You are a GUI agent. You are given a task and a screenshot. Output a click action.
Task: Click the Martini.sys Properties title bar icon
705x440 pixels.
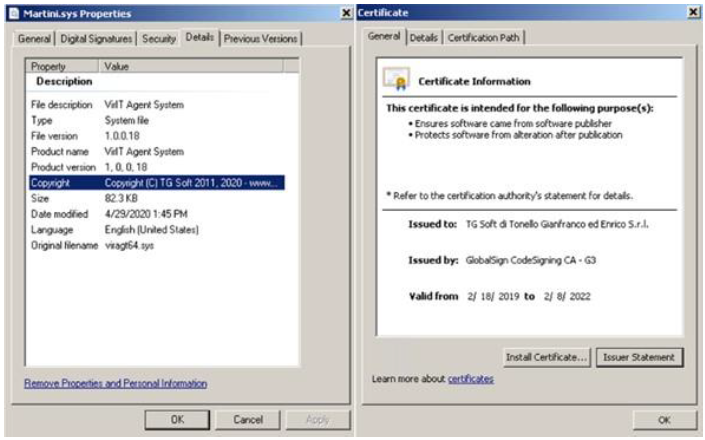point(13,13)
